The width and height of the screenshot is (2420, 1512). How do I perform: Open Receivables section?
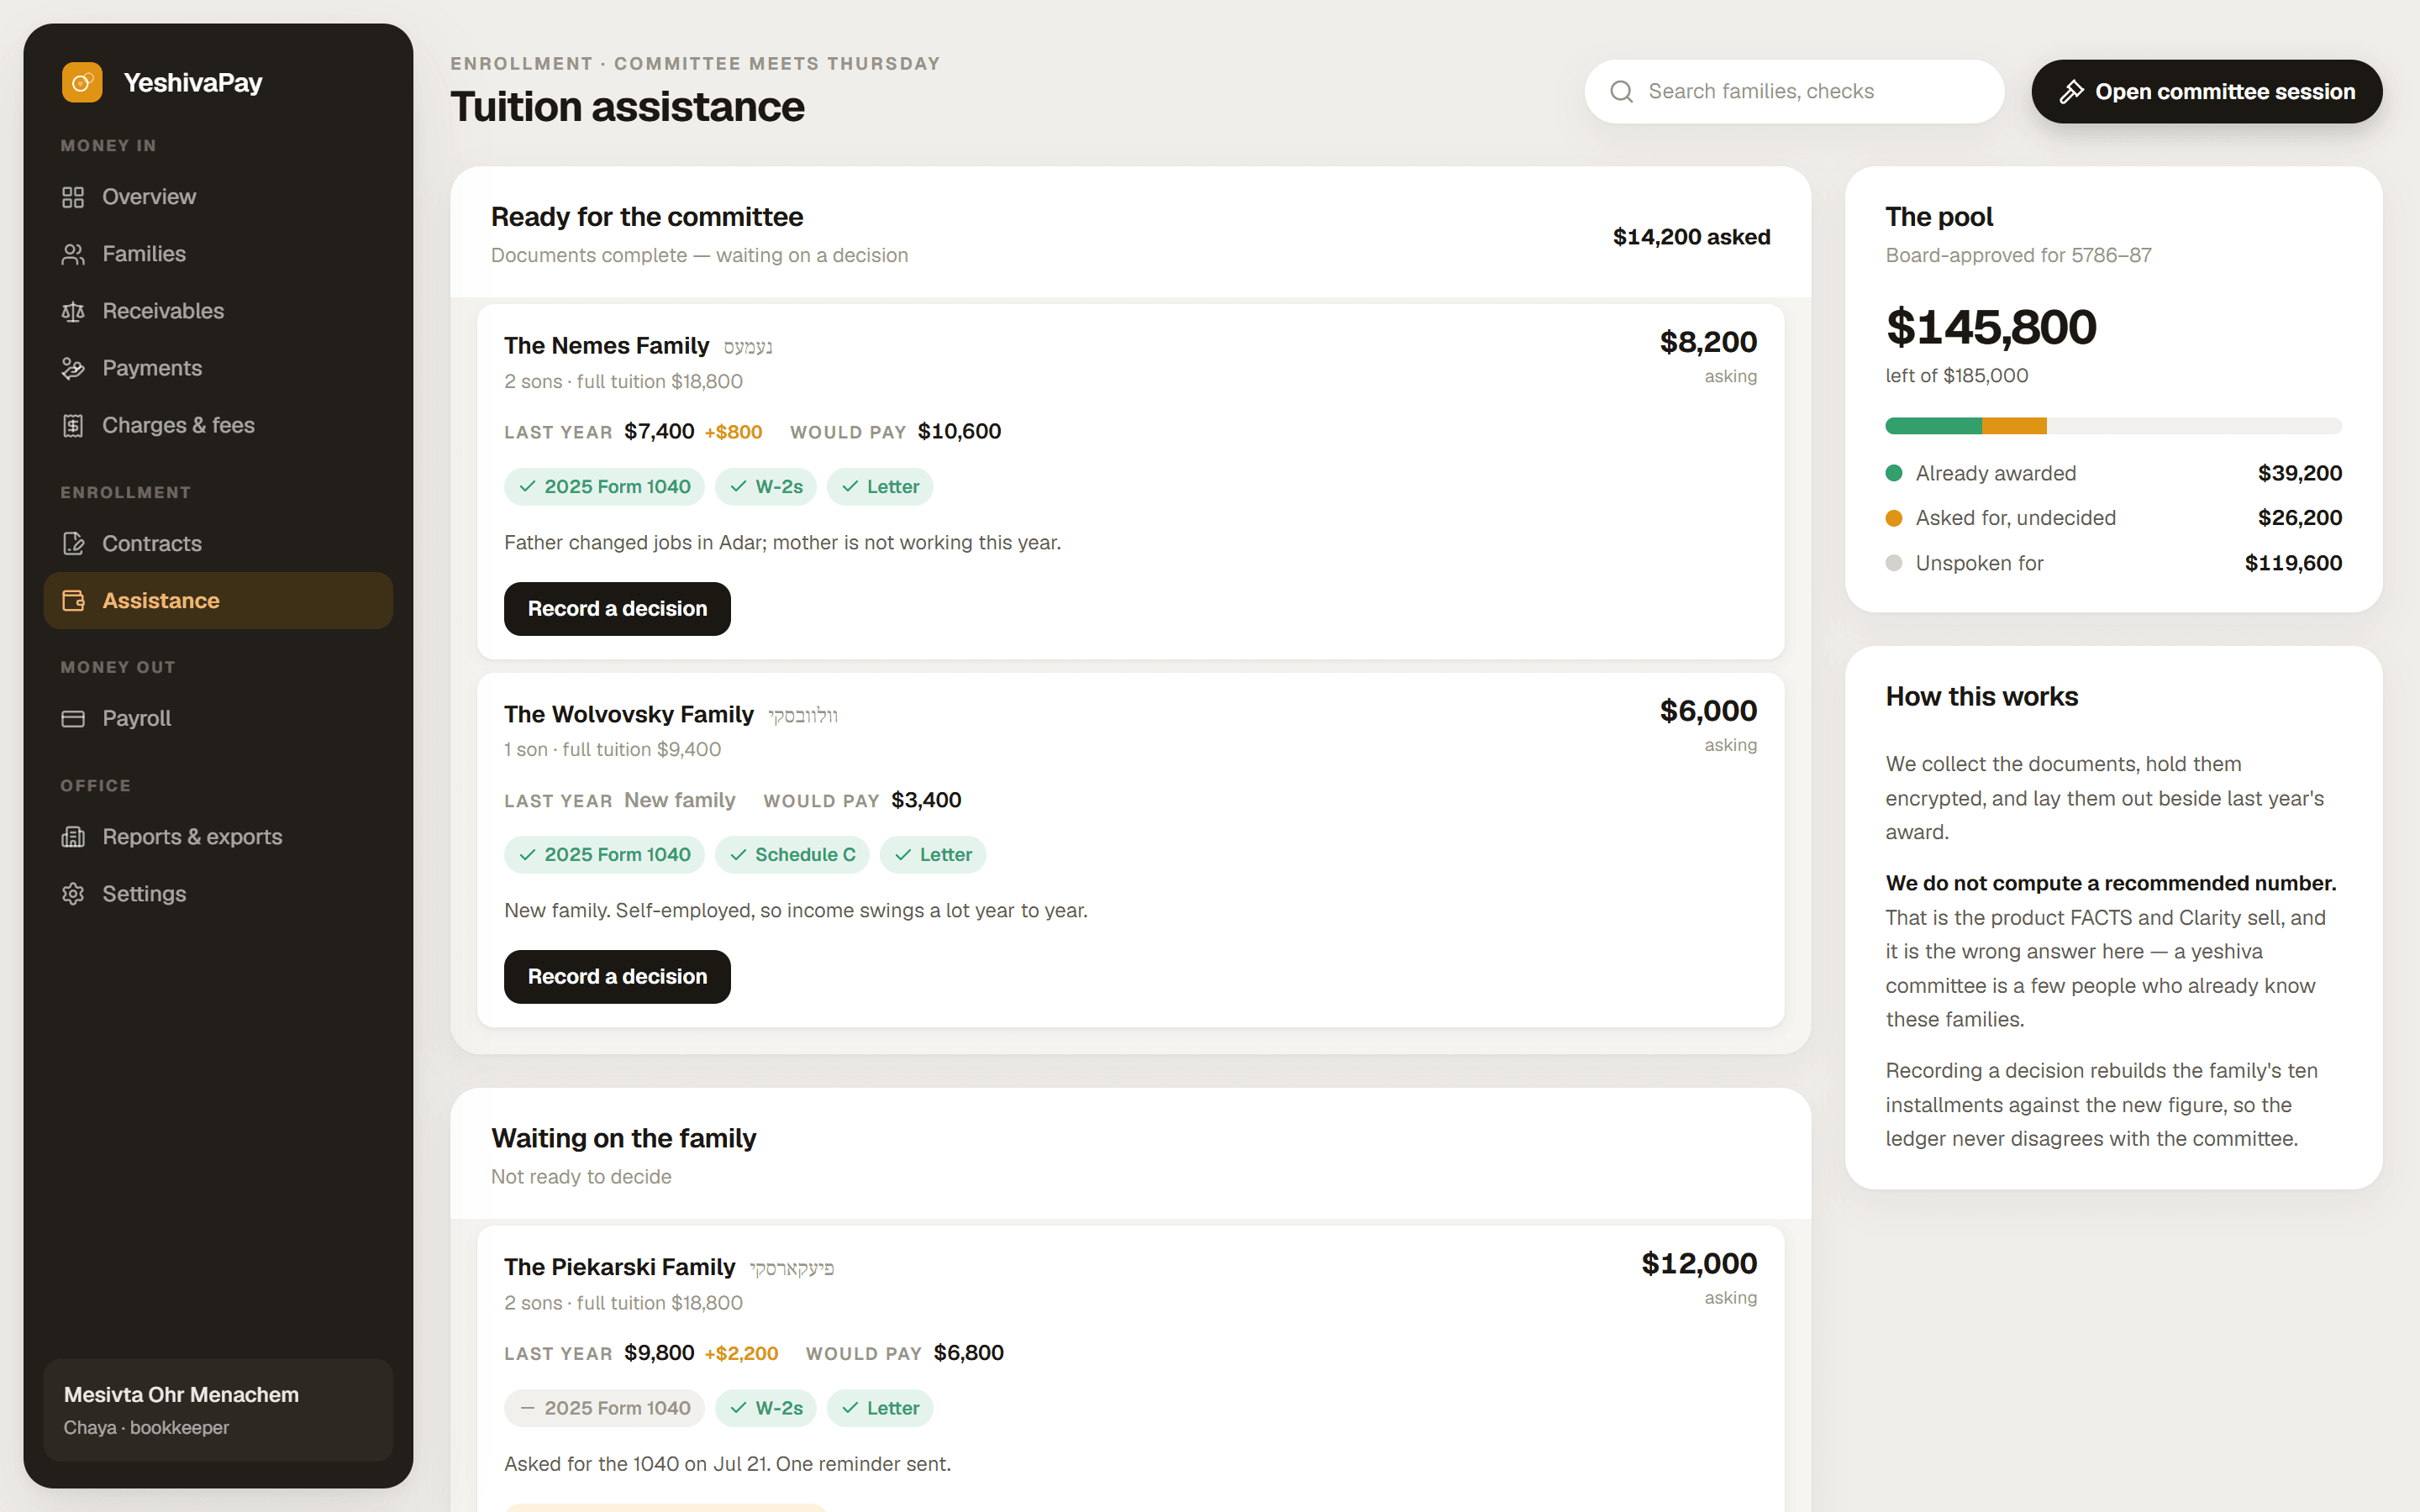(x=218, y=311)
